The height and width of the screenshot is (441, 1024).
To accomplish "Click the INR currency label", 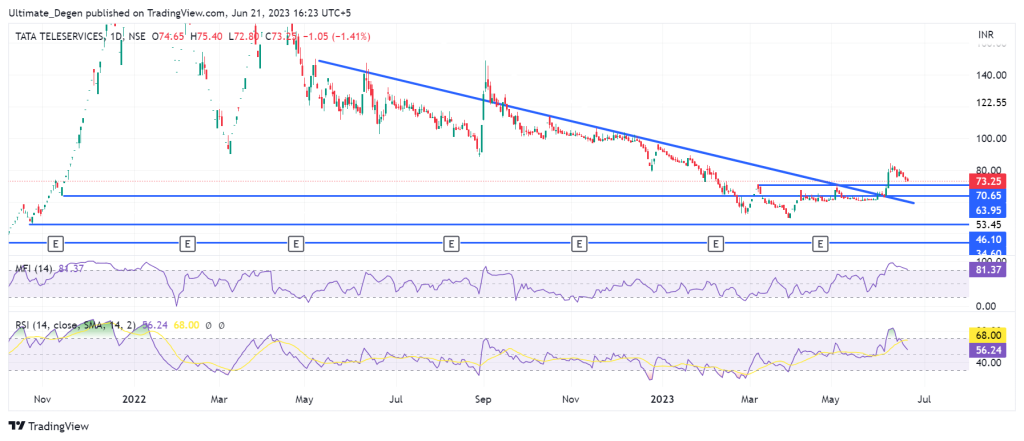I will point(987,34).
